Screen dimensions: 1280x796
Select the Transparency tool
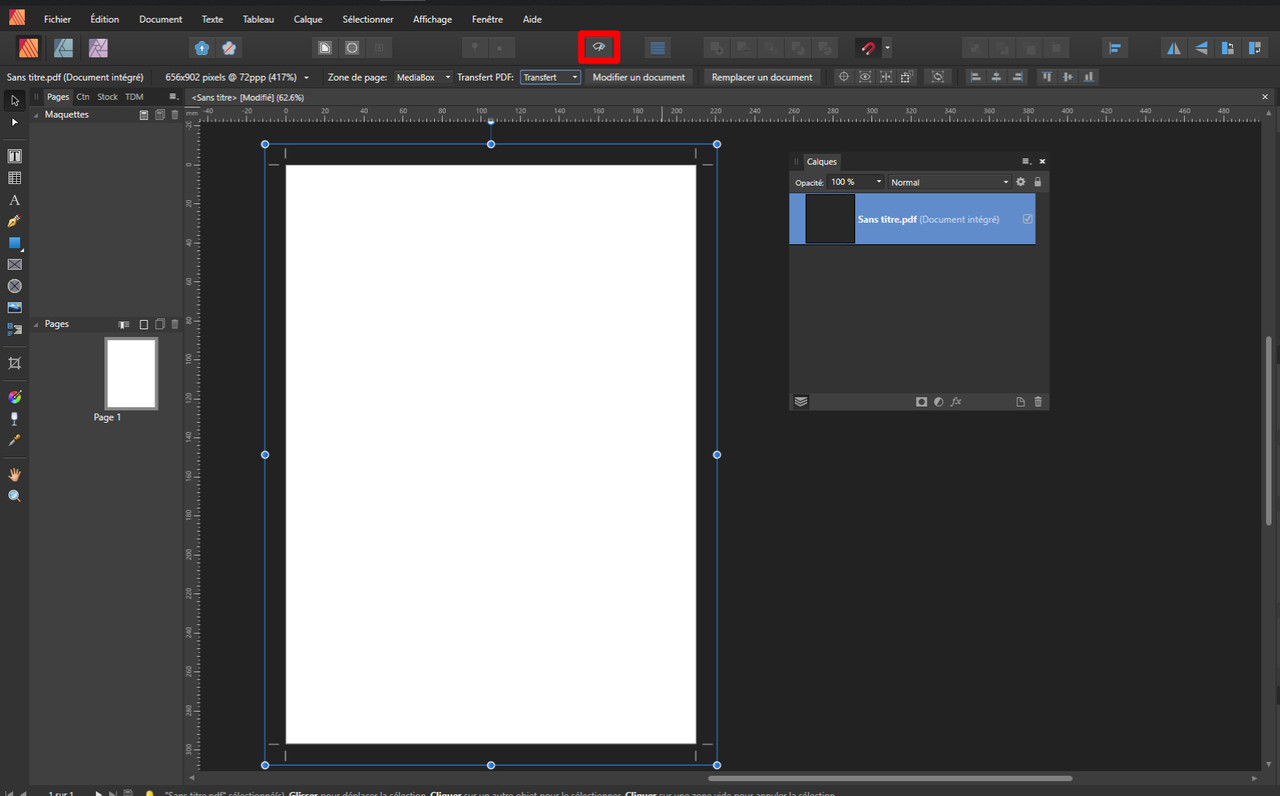[x=14, y=418]
